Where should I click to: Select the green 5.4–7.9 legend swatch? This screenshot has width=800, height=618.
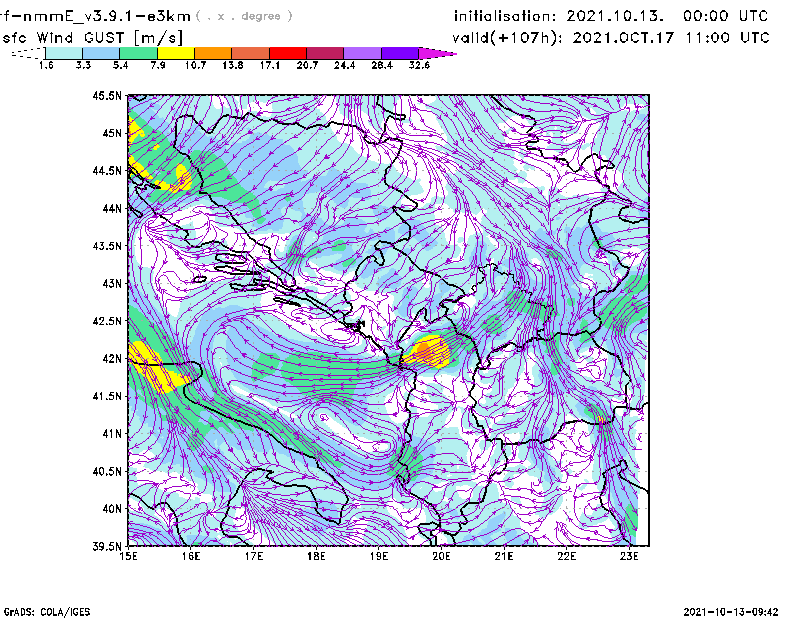(138, 53)
